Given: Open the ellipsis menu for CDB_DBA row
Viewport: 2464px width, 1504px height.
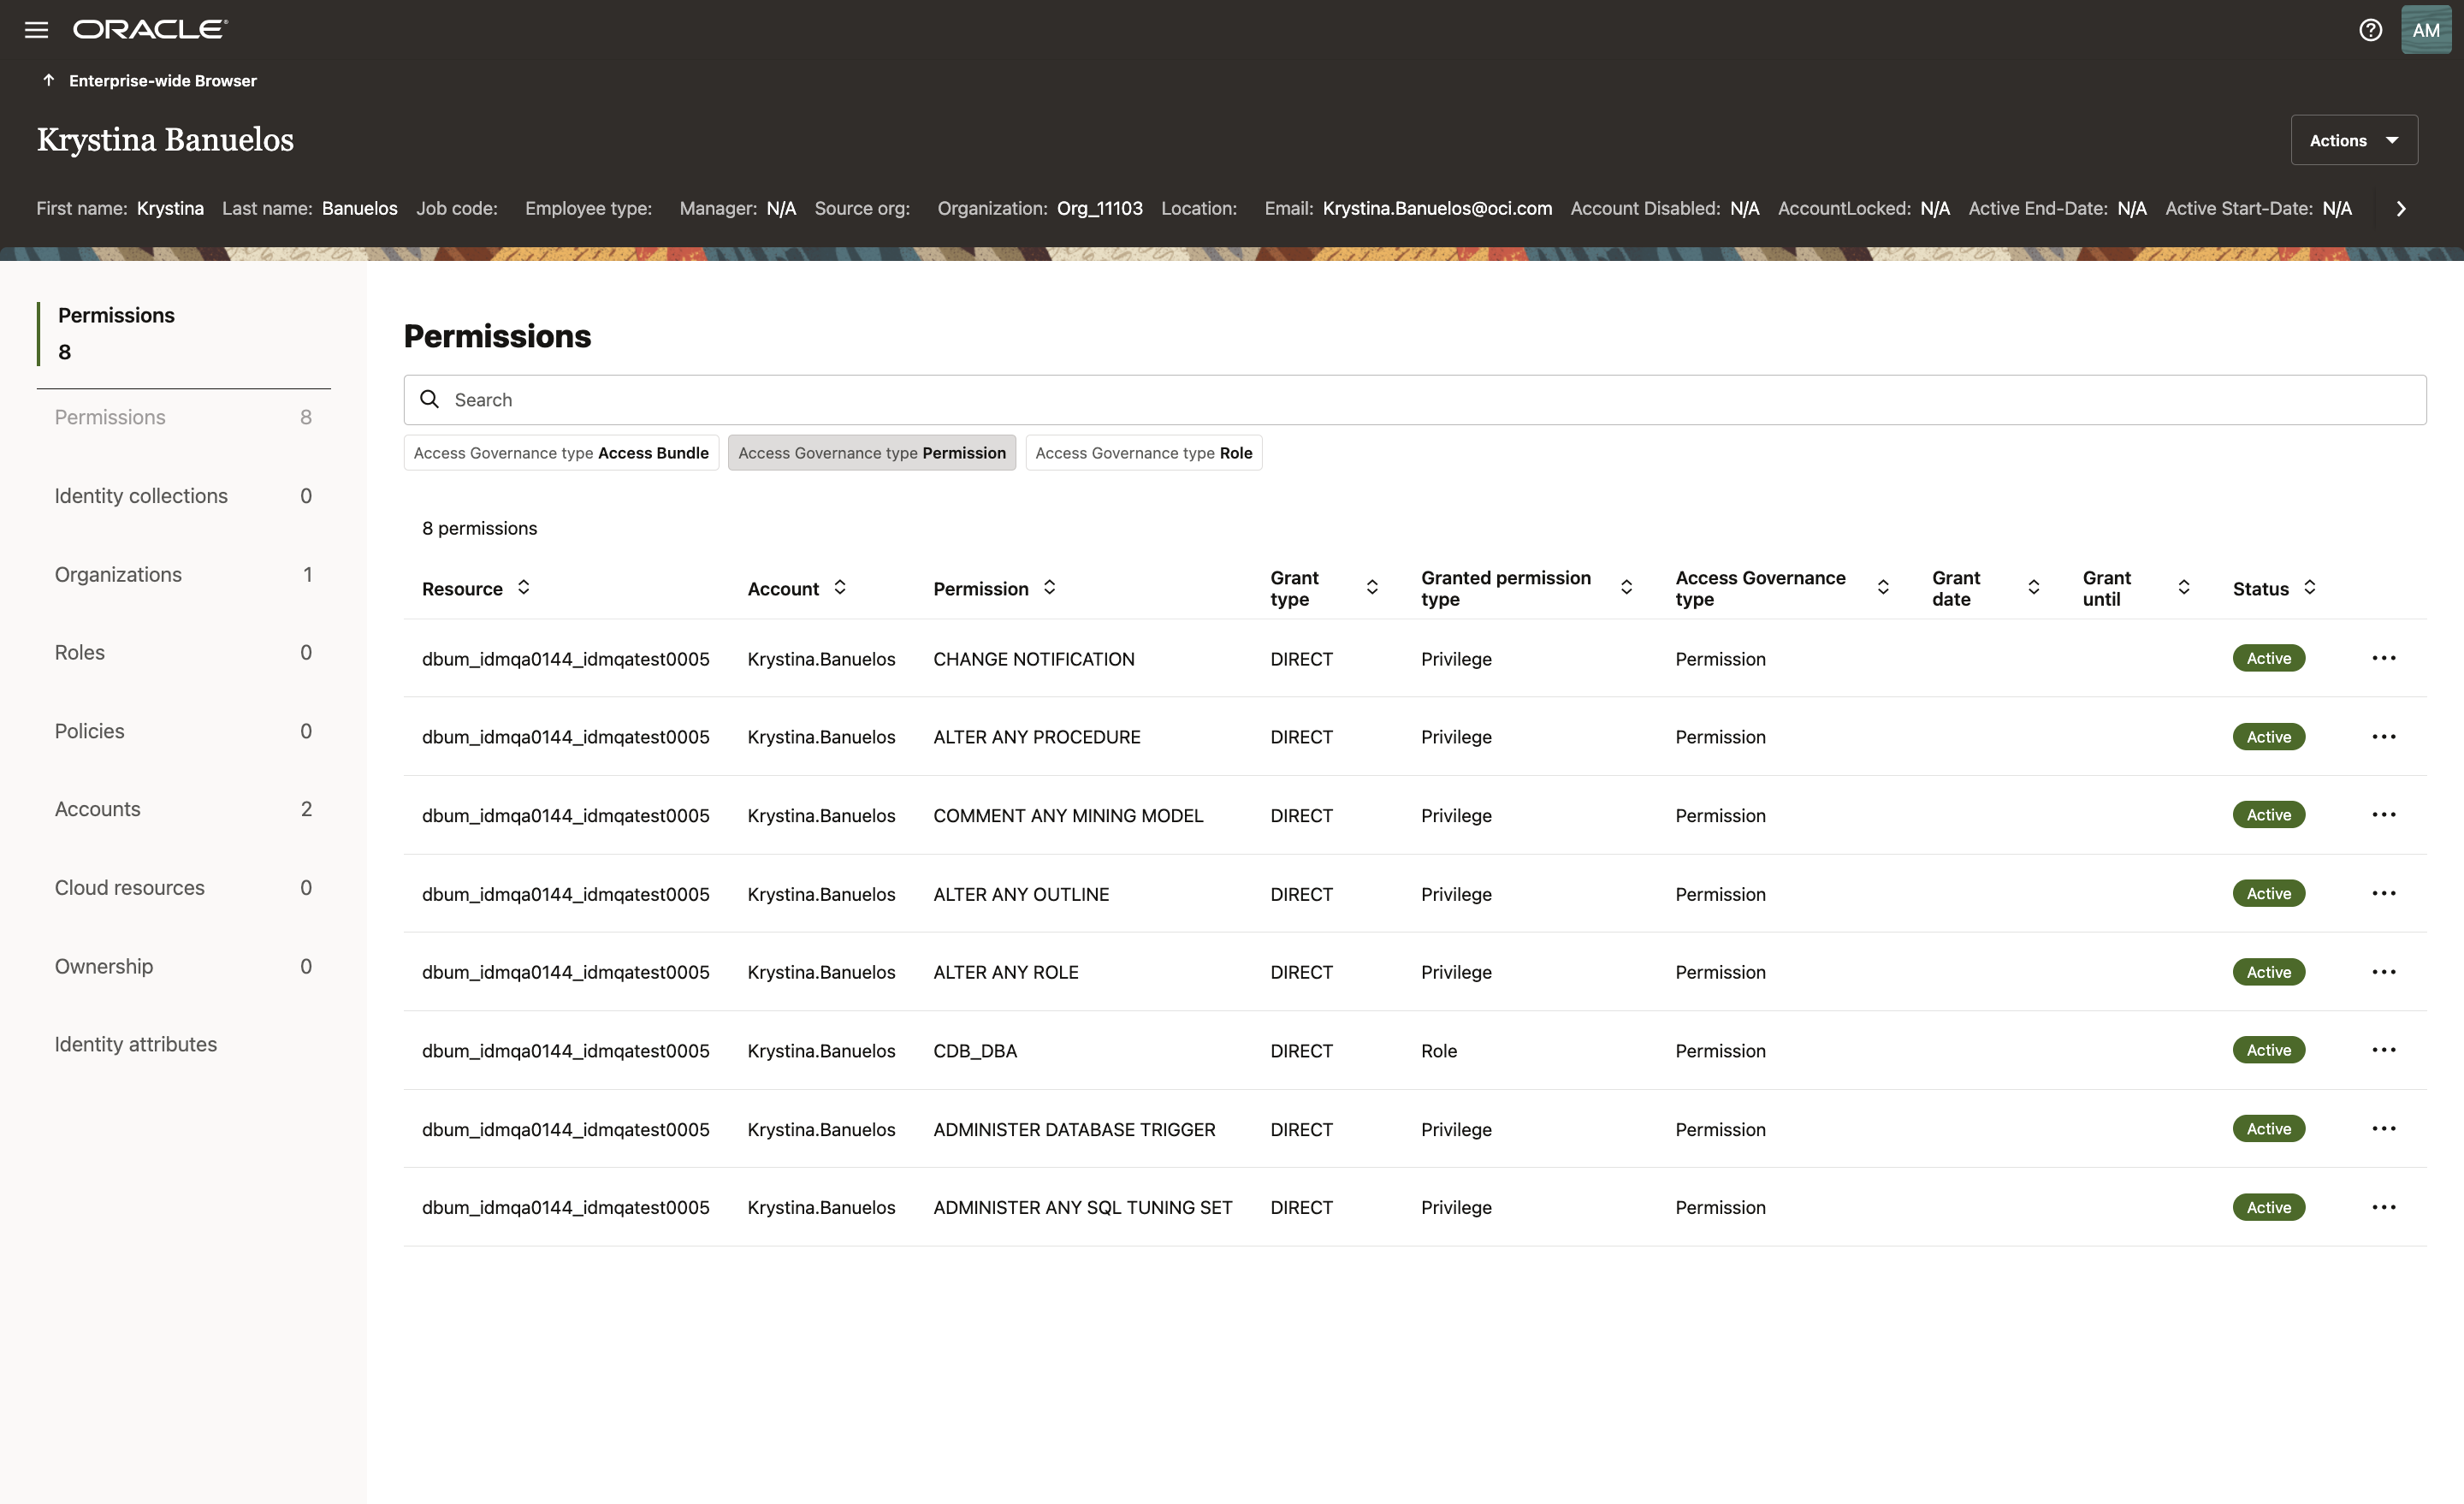Looking at the screenshot, I should pyautogui.click(x=2385, y=1050).
